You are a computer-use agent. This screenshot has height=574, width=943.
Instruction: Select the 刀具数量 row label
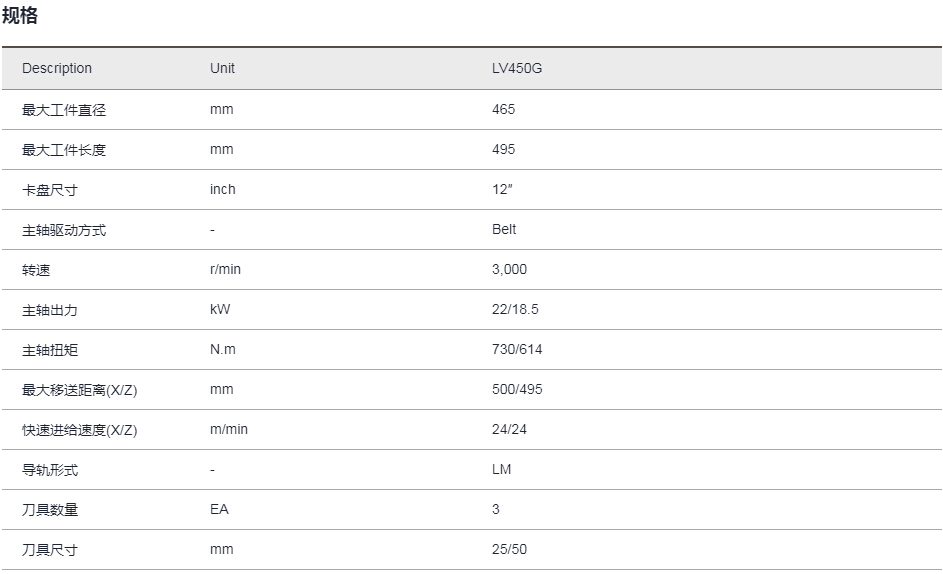point(50,510)
